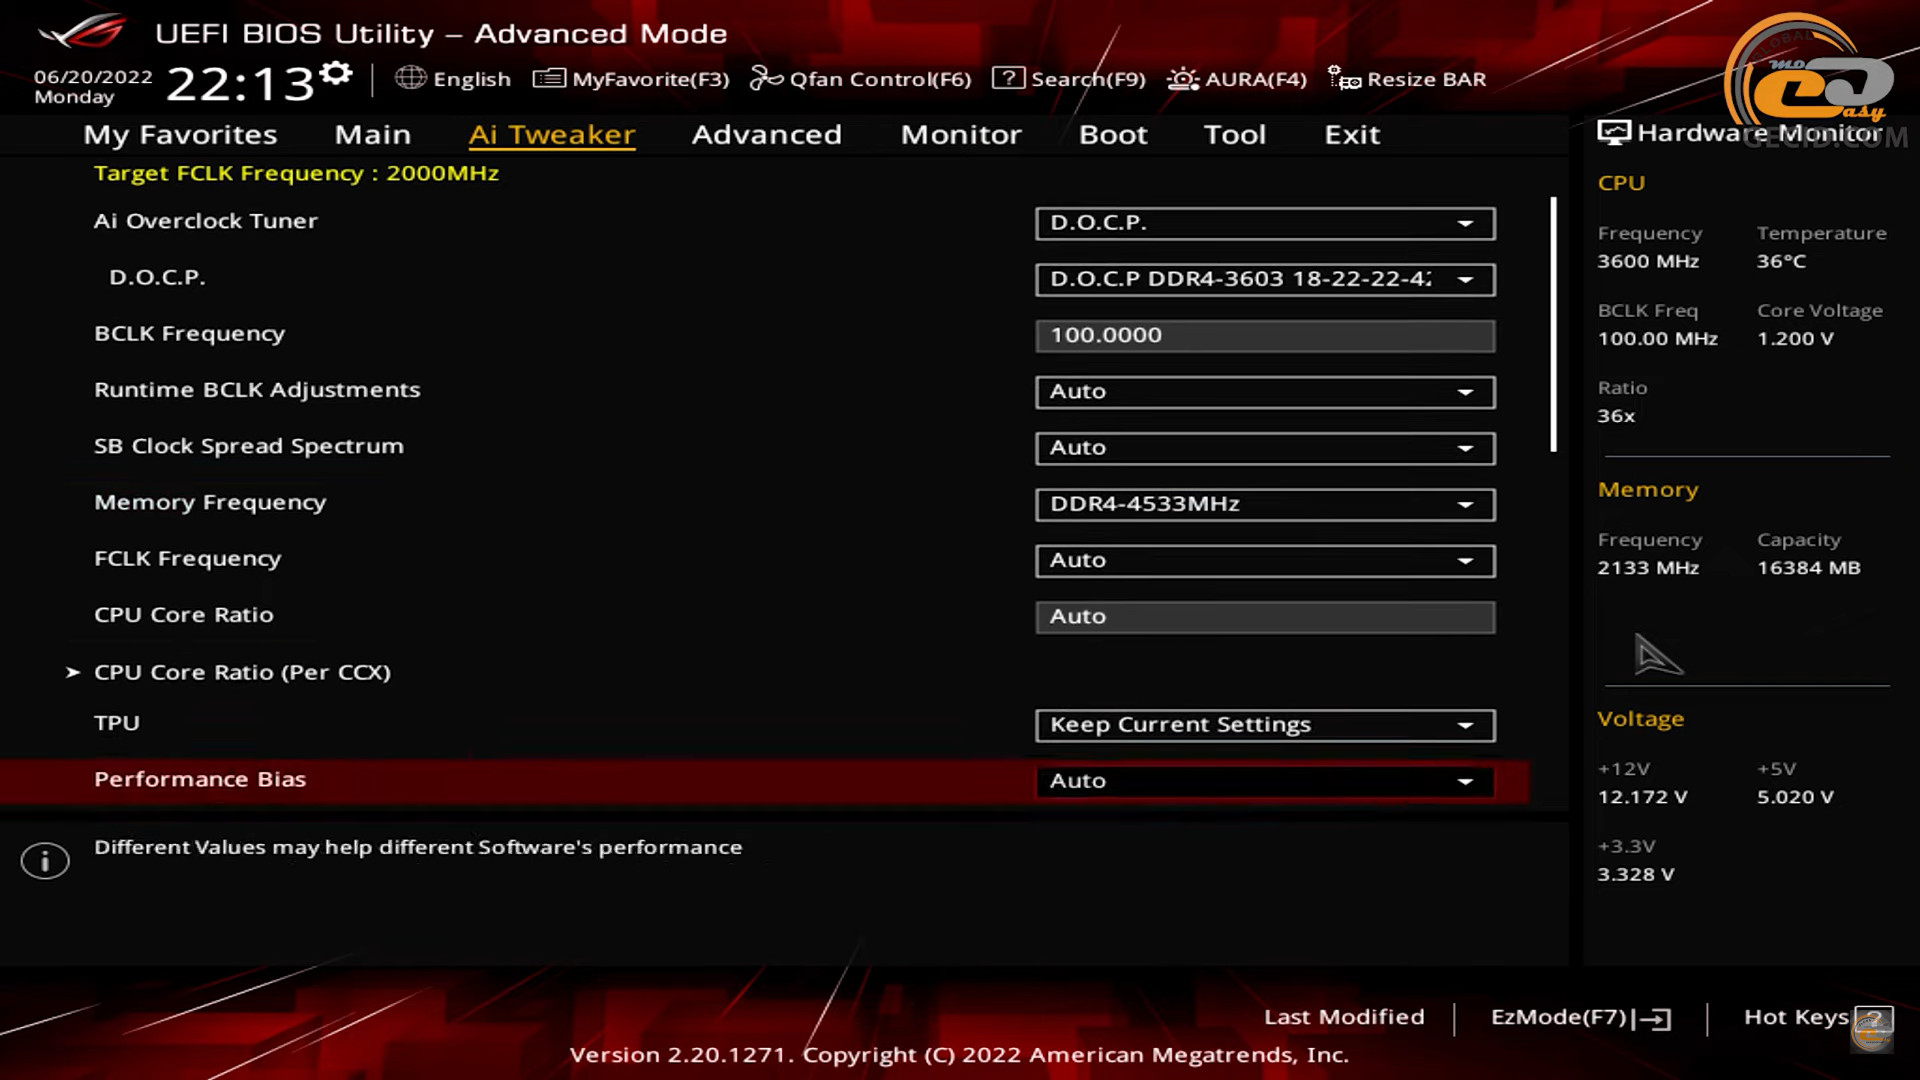
Task: Click the CPU Temperature value 36°C
Action: (1781, 261)
